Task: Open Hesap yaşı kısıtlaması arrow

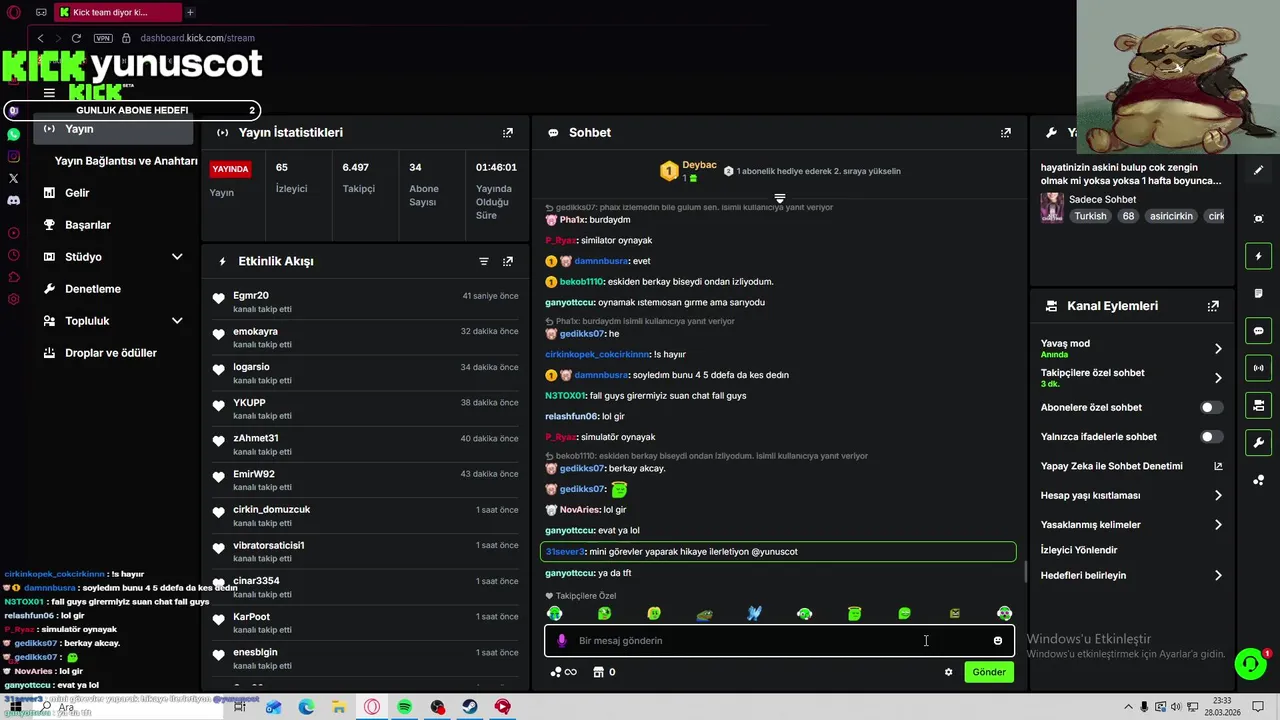Action: tap(1218, 495)
